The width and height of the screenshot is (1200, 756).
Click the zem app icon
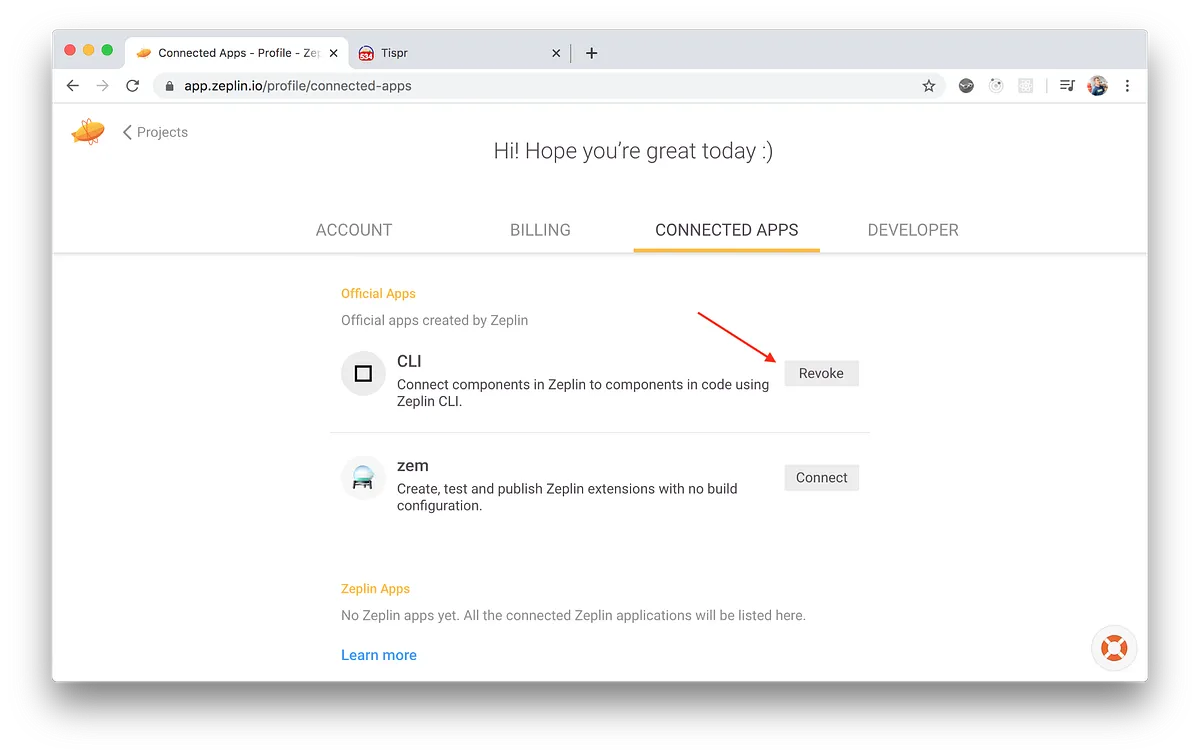click(363, 478)
